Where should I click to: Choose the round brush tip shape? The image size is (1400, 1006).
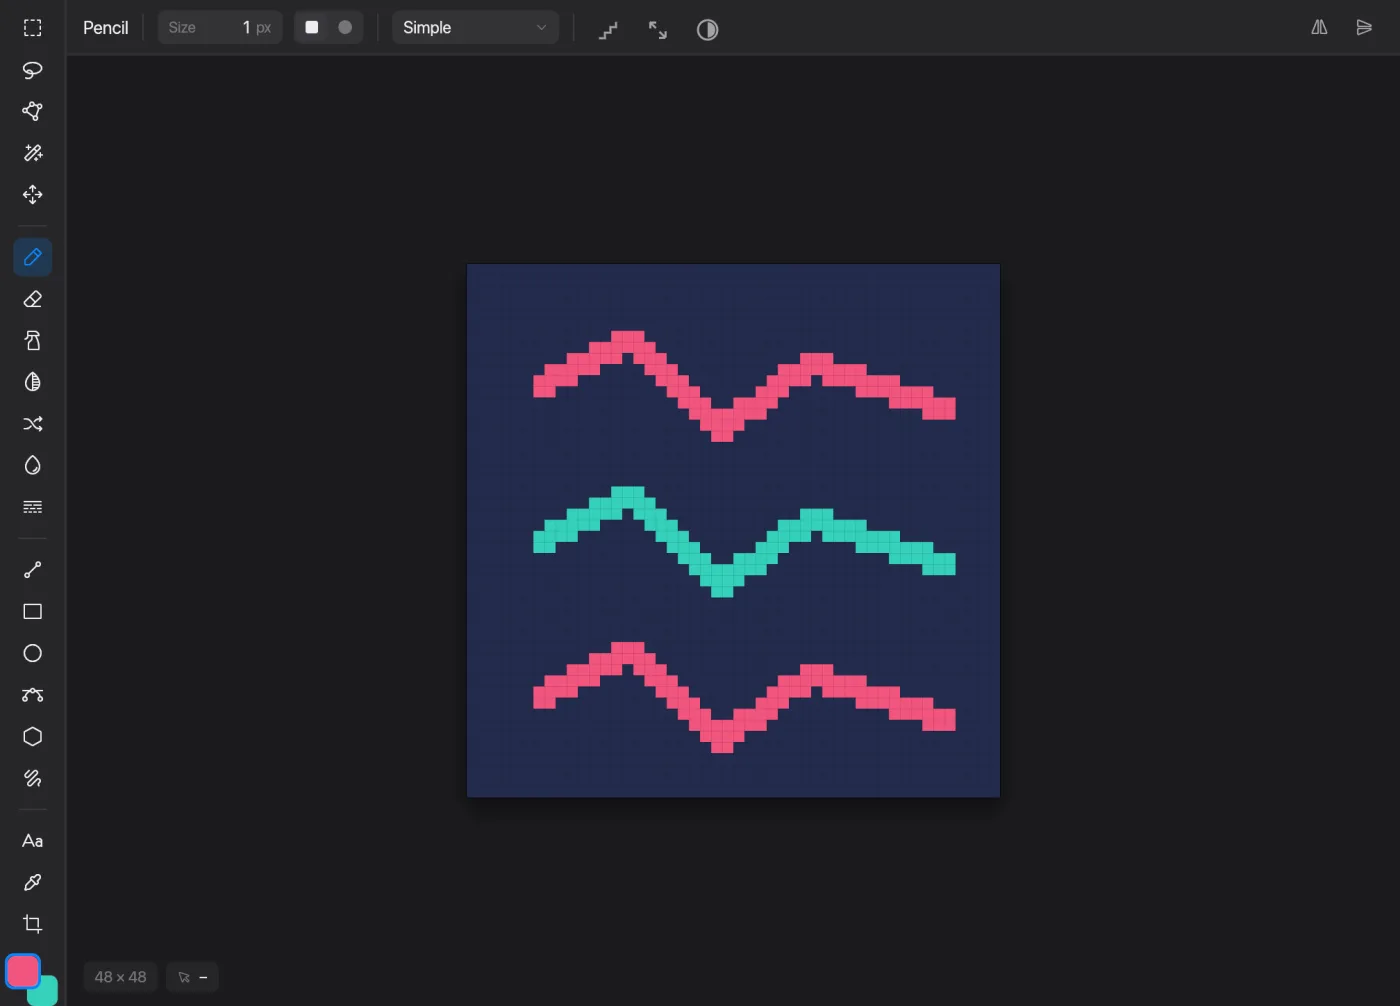[345, 27]
